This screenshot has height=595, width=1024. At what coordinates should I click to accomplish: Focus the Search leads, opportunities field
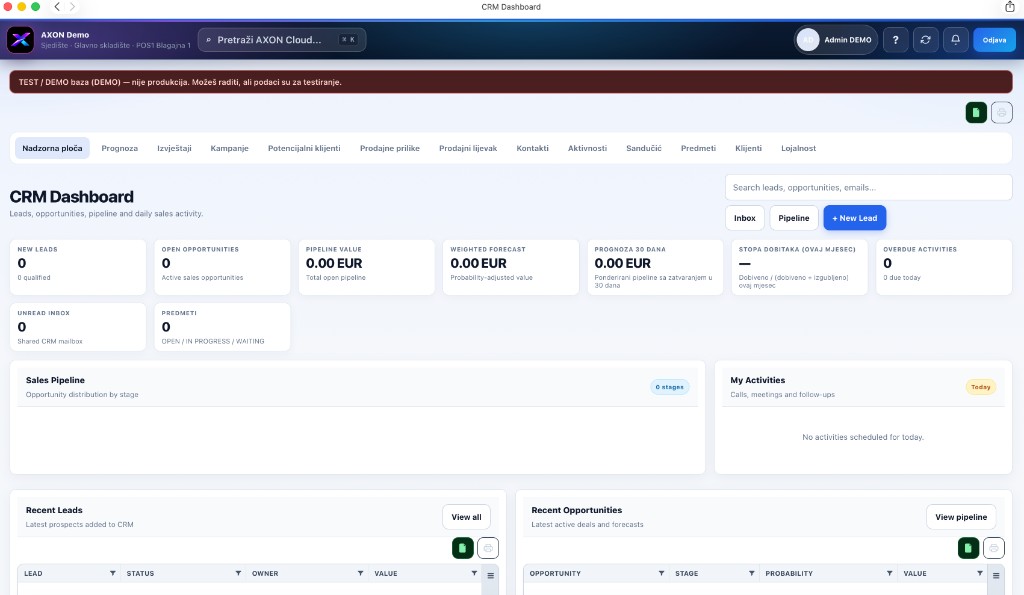868,187
